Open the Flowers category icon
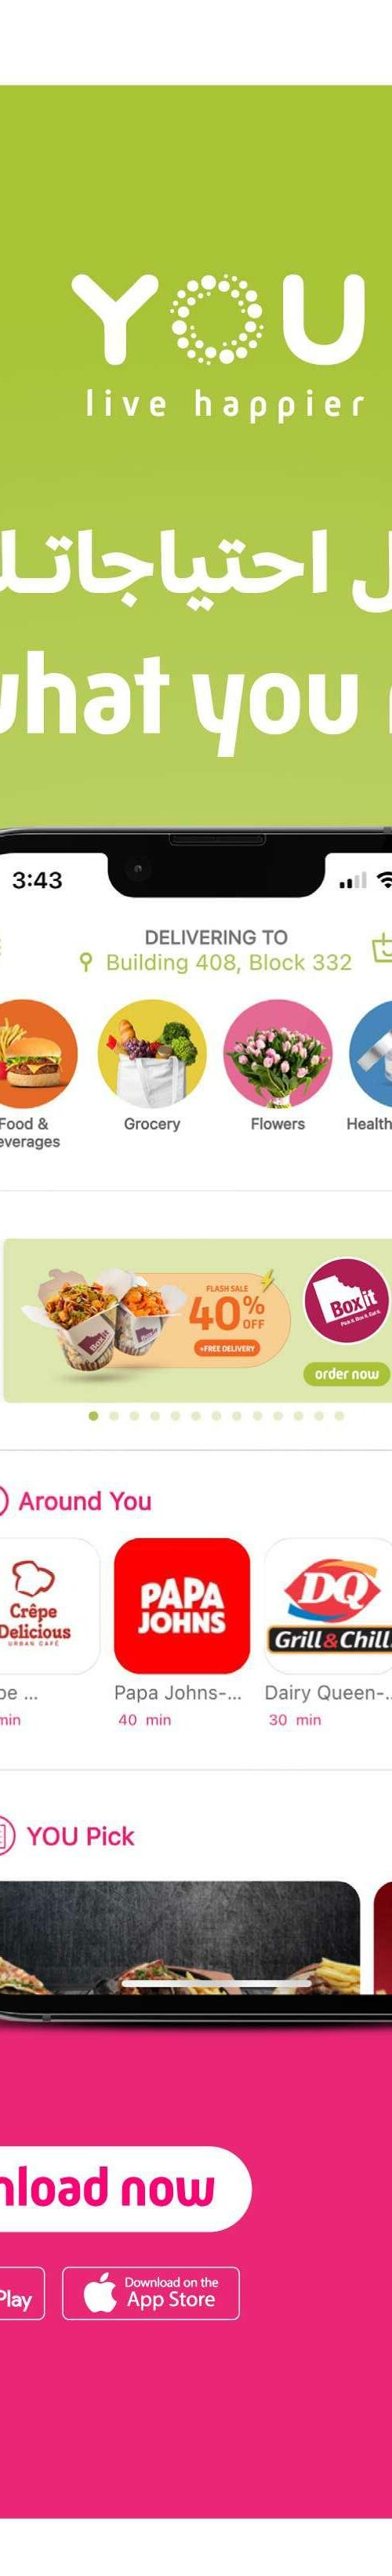 [277, 1053]
